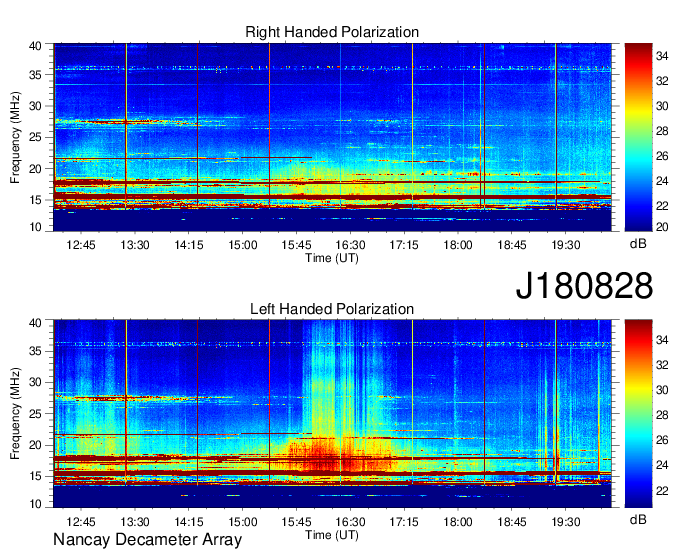Click the Left Handed Polarization title
680x552 pixels.
(332, 309)
